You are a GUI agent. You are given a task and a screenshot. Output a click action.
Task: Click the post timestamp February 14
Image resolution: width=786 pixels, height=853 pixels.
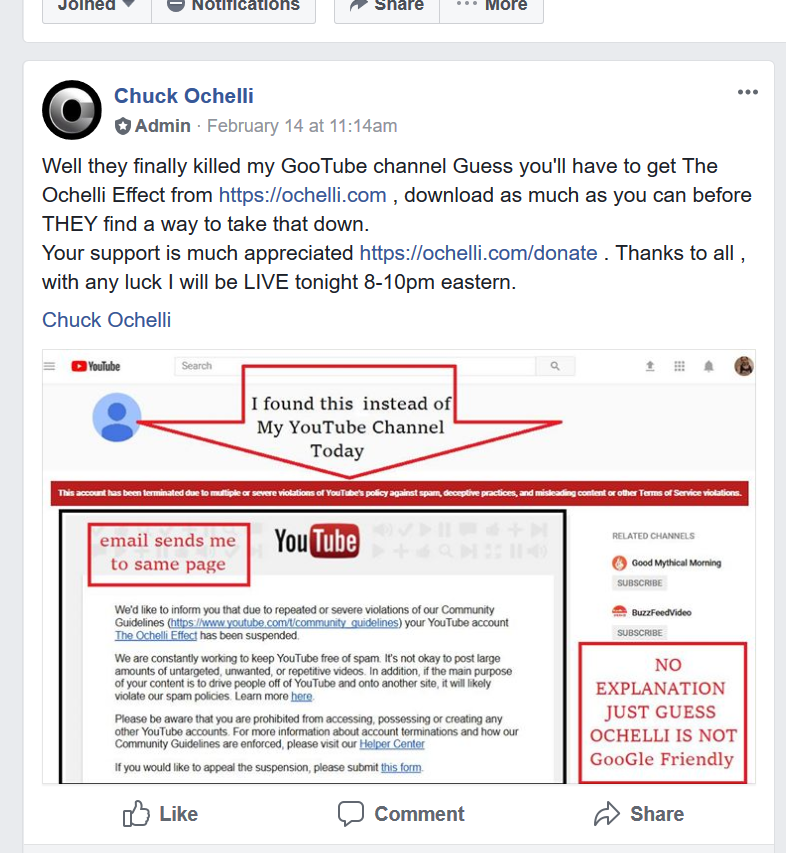[x=302, y=126]
